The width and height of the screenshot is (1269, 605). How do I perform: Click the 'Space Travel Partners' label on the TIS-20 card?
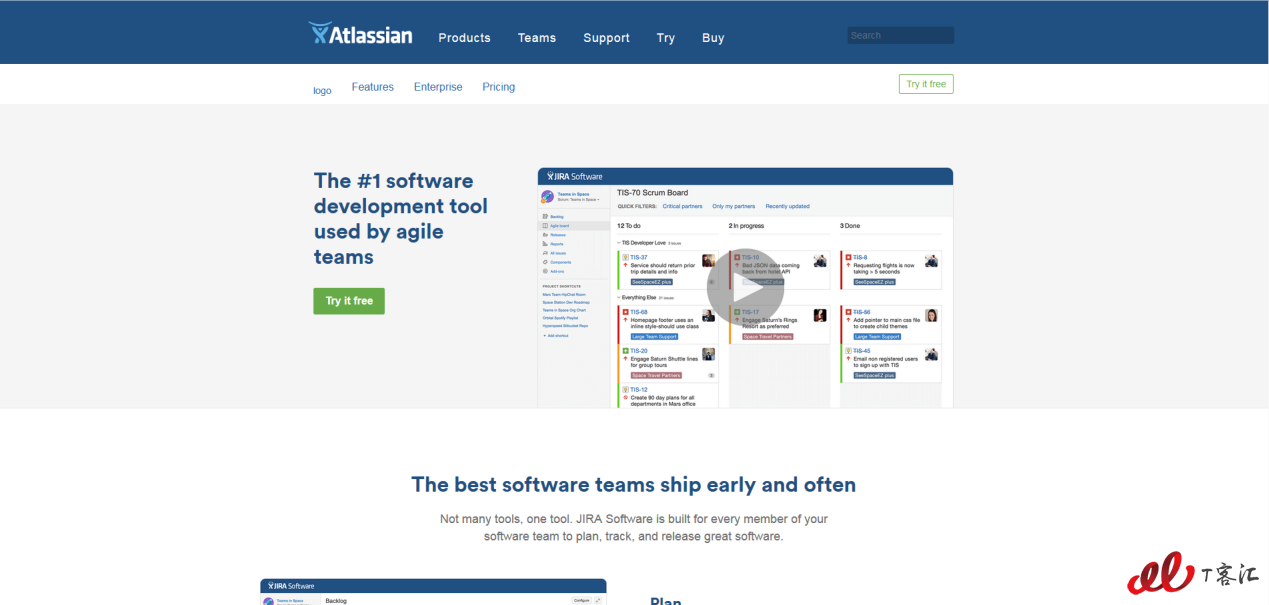click(x=656, y=375)
